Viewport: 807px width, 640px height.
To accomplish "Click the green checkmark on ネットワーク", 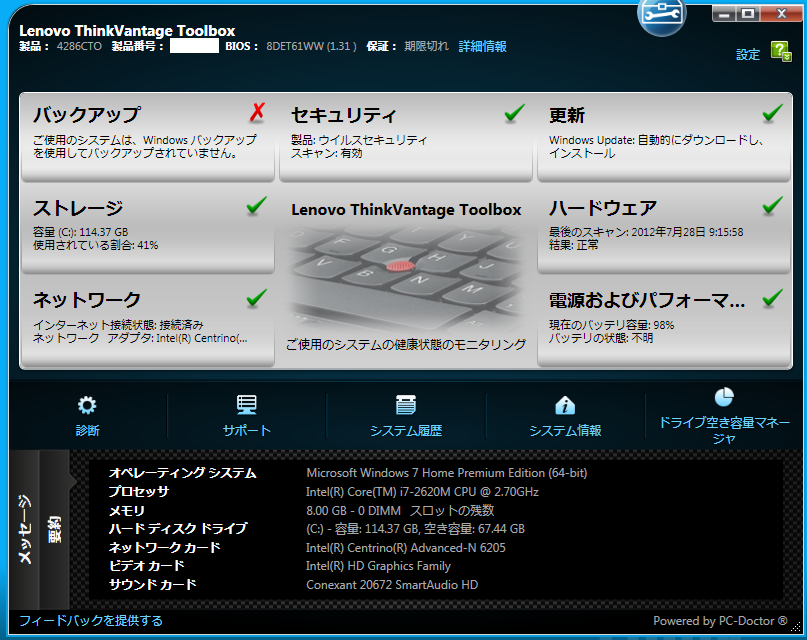I will 256,298.
